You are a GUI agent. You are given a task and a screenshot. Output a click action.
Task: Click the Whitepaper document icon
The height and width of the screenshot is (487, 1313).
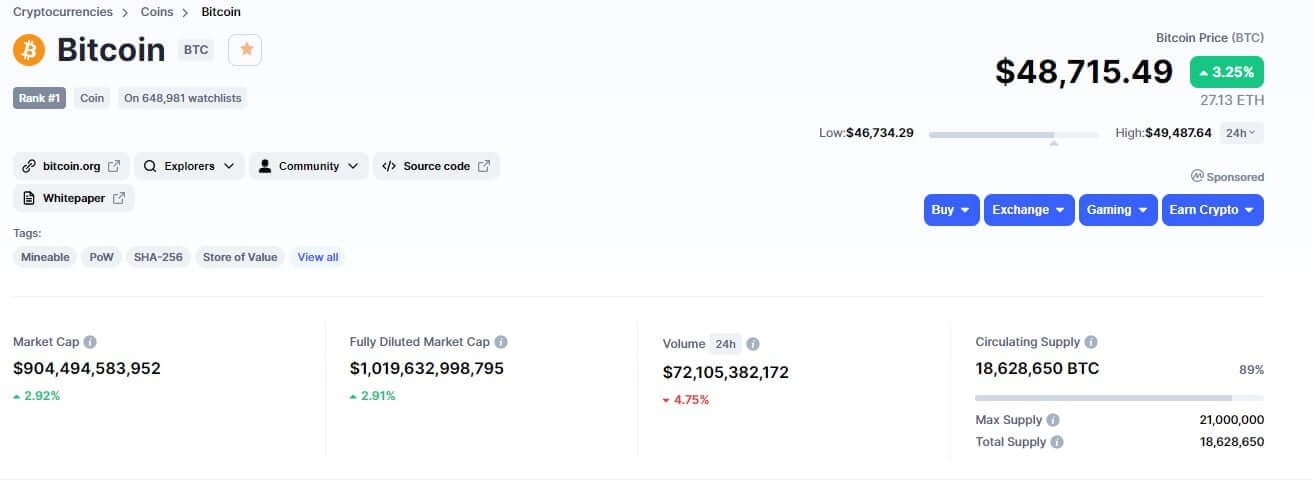tap(29, 198)
